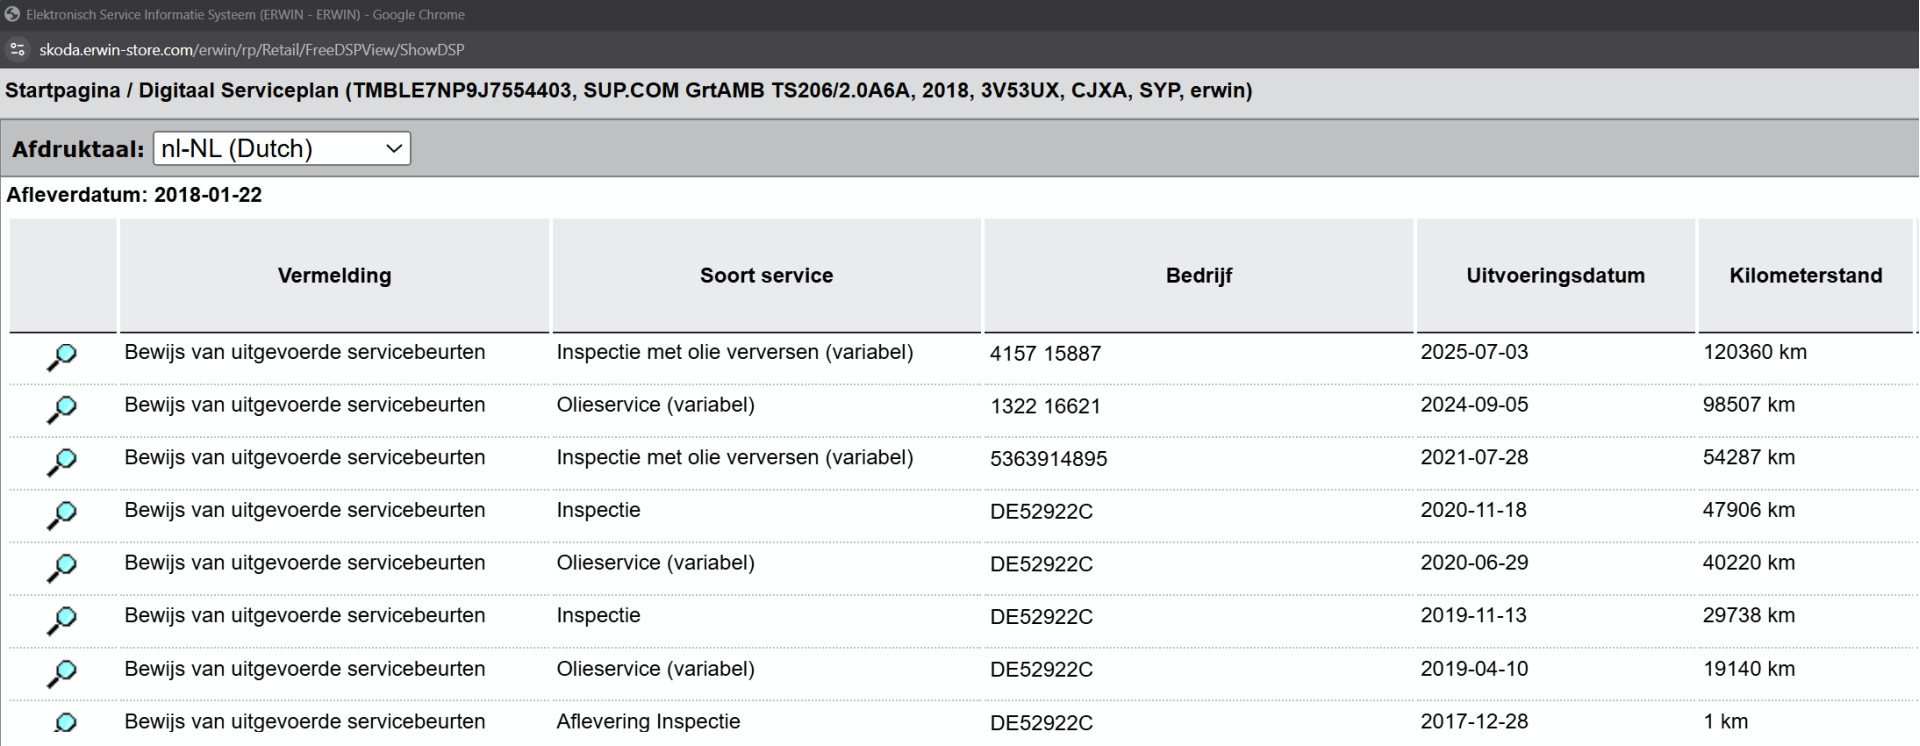Select the 'Afleverdatum: 2018-01-22' text
Image resolution: width=1920 pixels, height=746 pixels.
pyautogui.click(x=134, y=195)
